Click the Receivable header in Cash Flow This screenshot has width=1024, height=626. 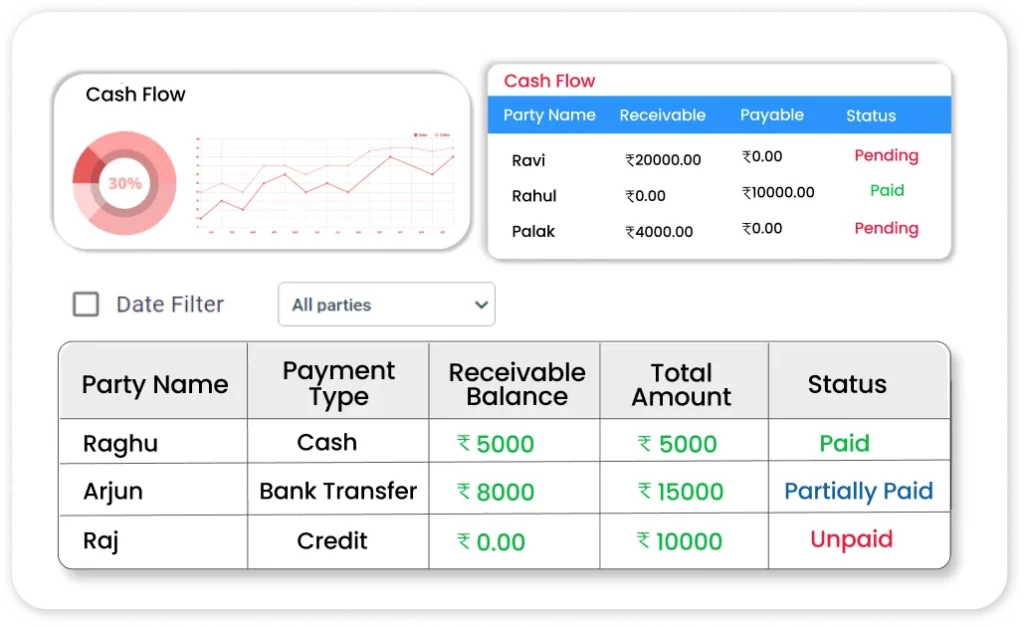662,115
